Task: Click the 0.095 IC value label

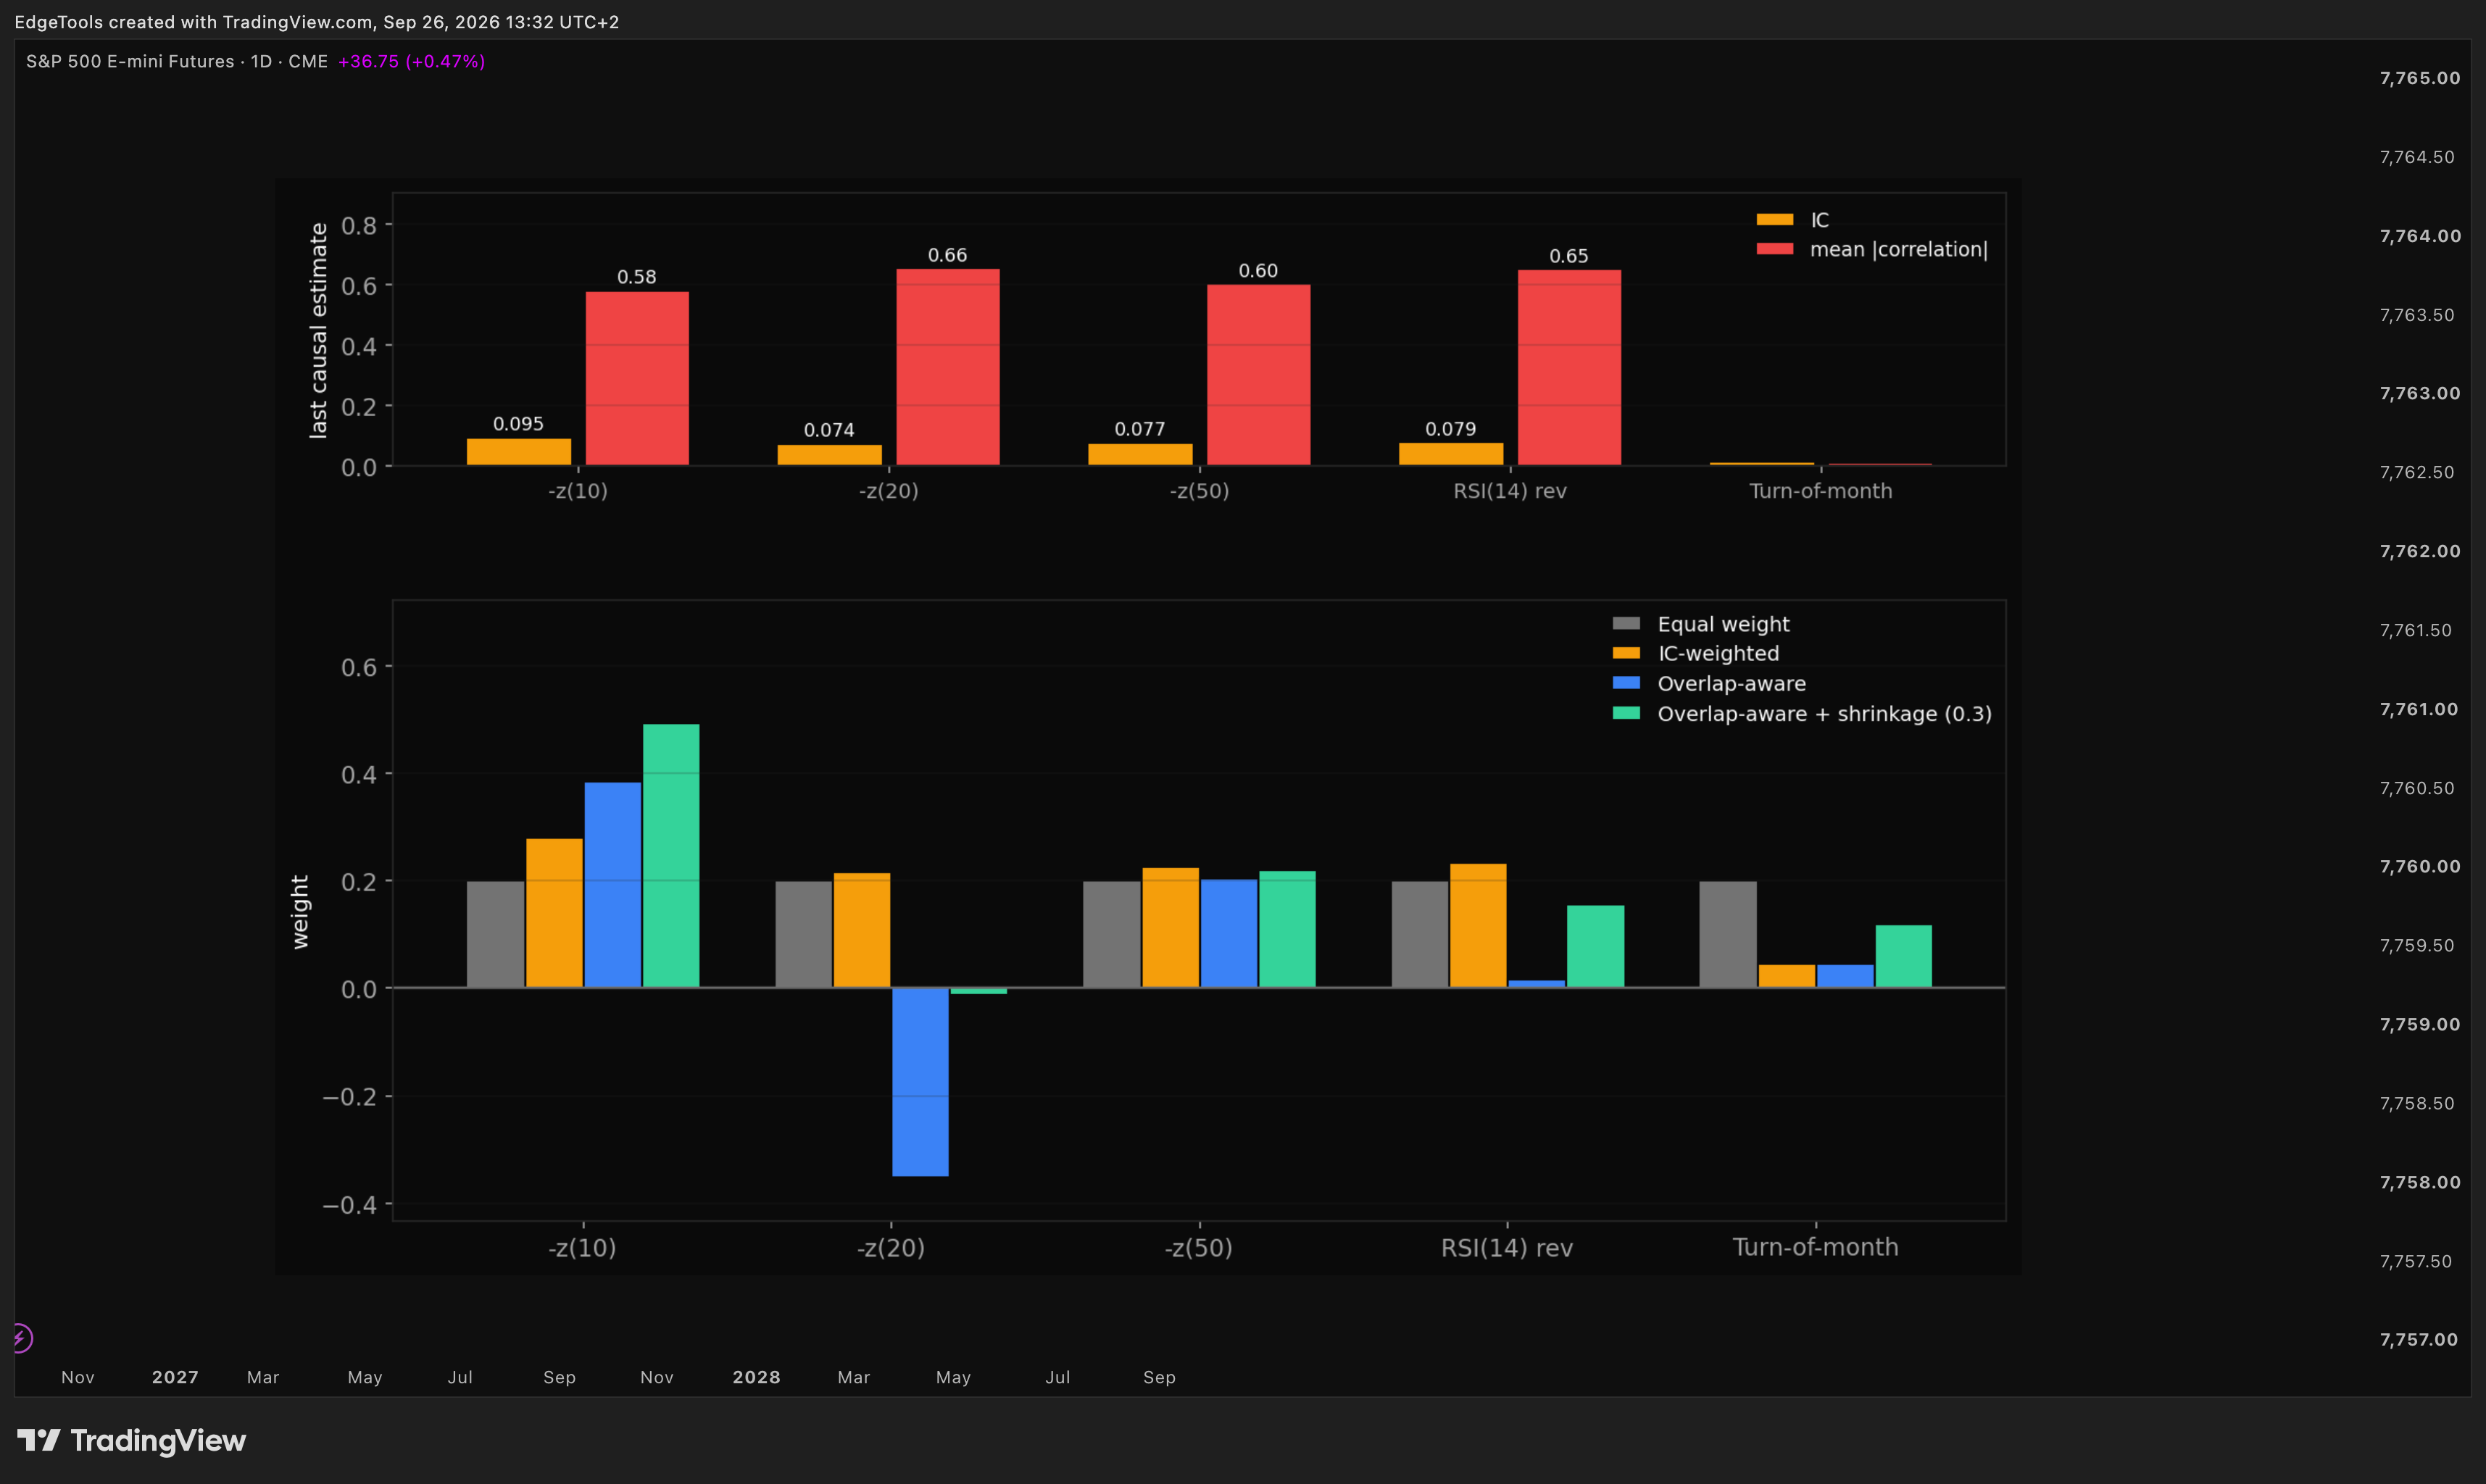Action: [518, 424]
